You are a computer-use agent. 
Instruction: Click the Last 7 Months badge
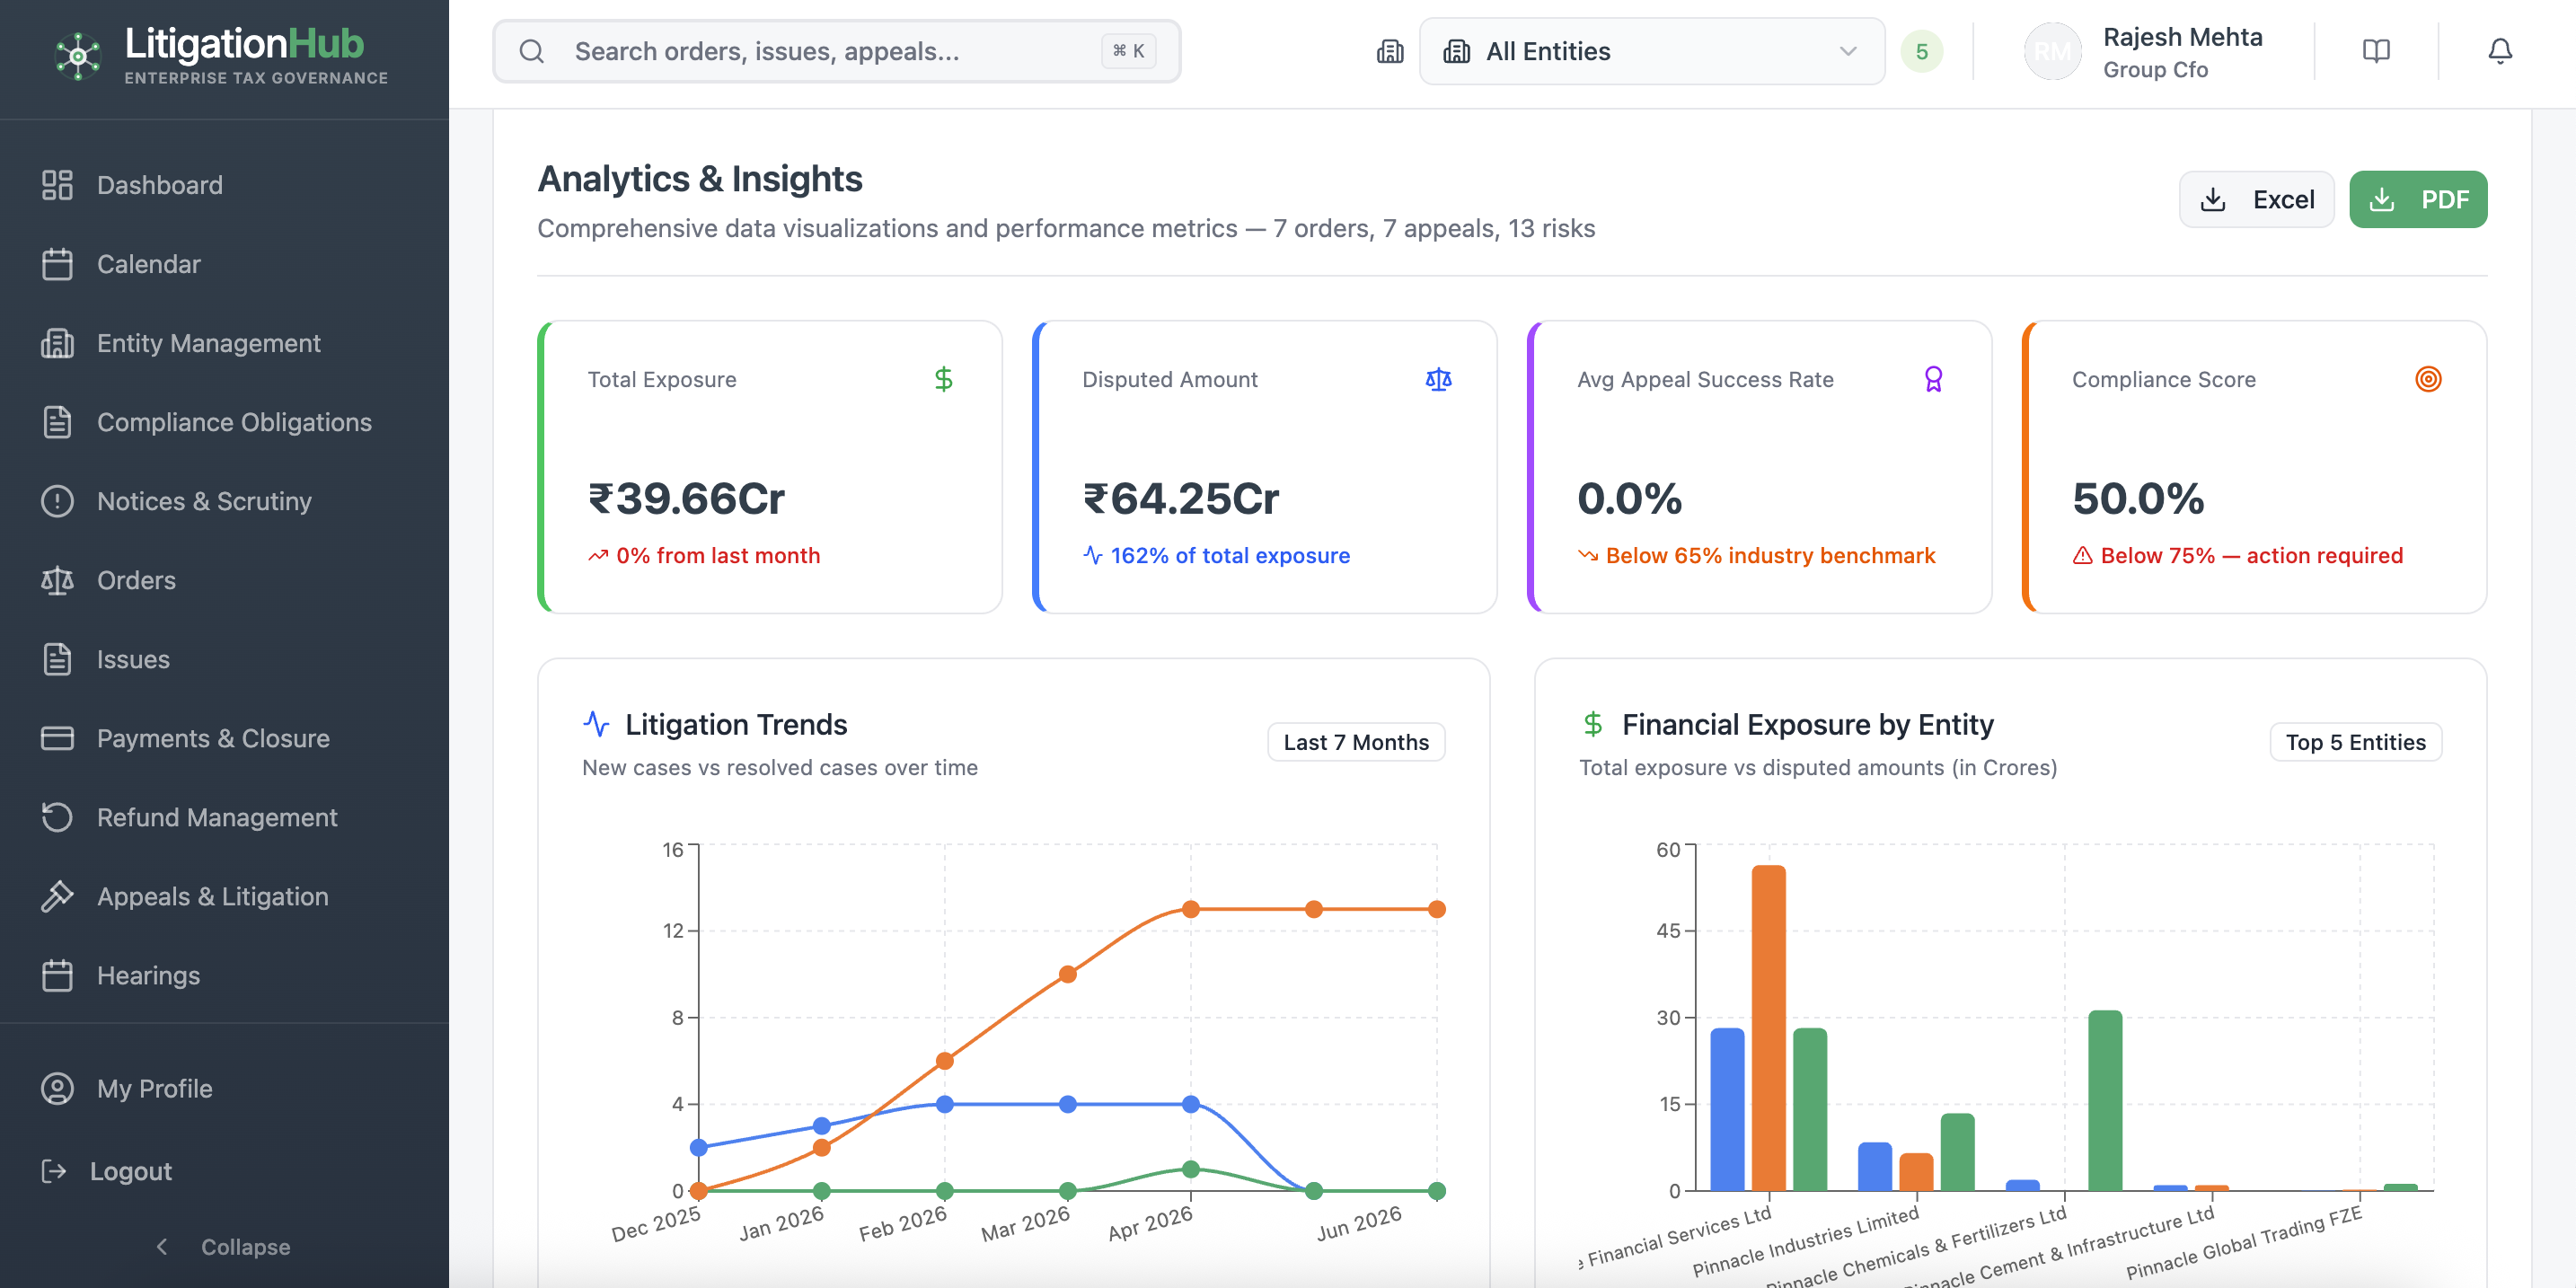pos(1355,742)
